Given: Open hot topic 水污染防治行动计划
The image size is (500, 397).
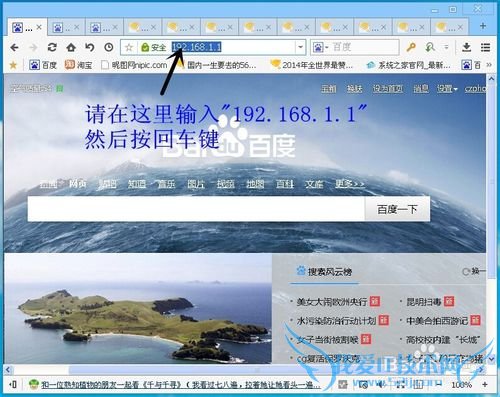Looking at the screenshot, I should tap(336, 321).
